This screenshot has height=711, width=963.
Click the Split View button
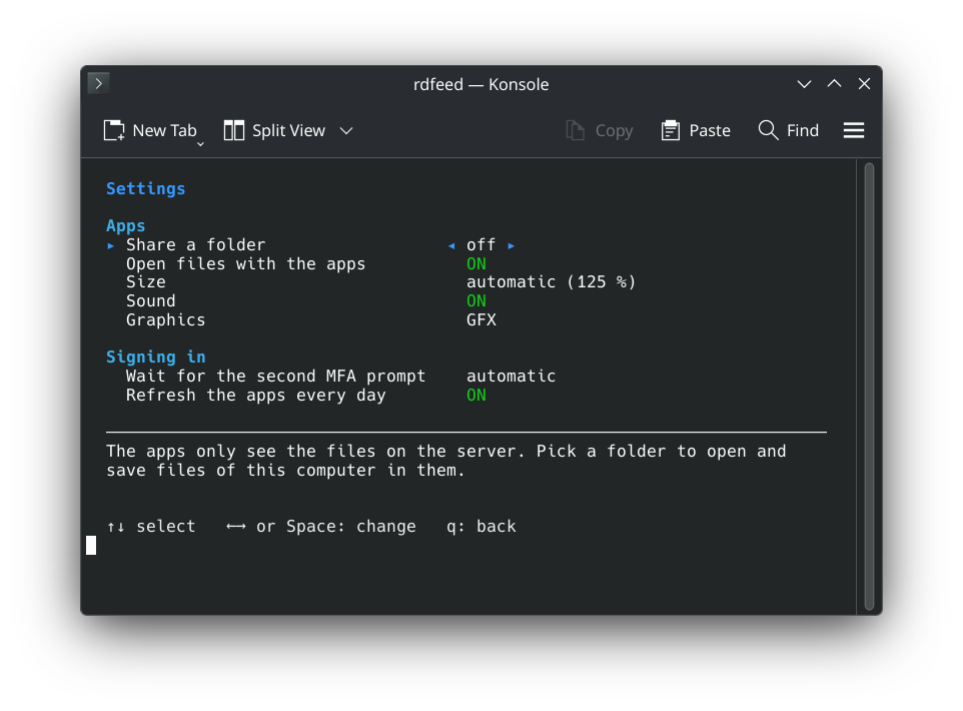click(274, 130)
